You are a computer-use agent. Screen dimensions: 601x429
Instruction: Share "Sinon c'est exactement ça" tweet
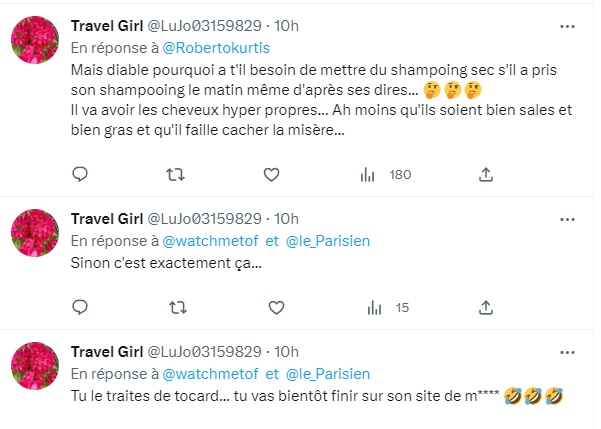tap(486, 308)
